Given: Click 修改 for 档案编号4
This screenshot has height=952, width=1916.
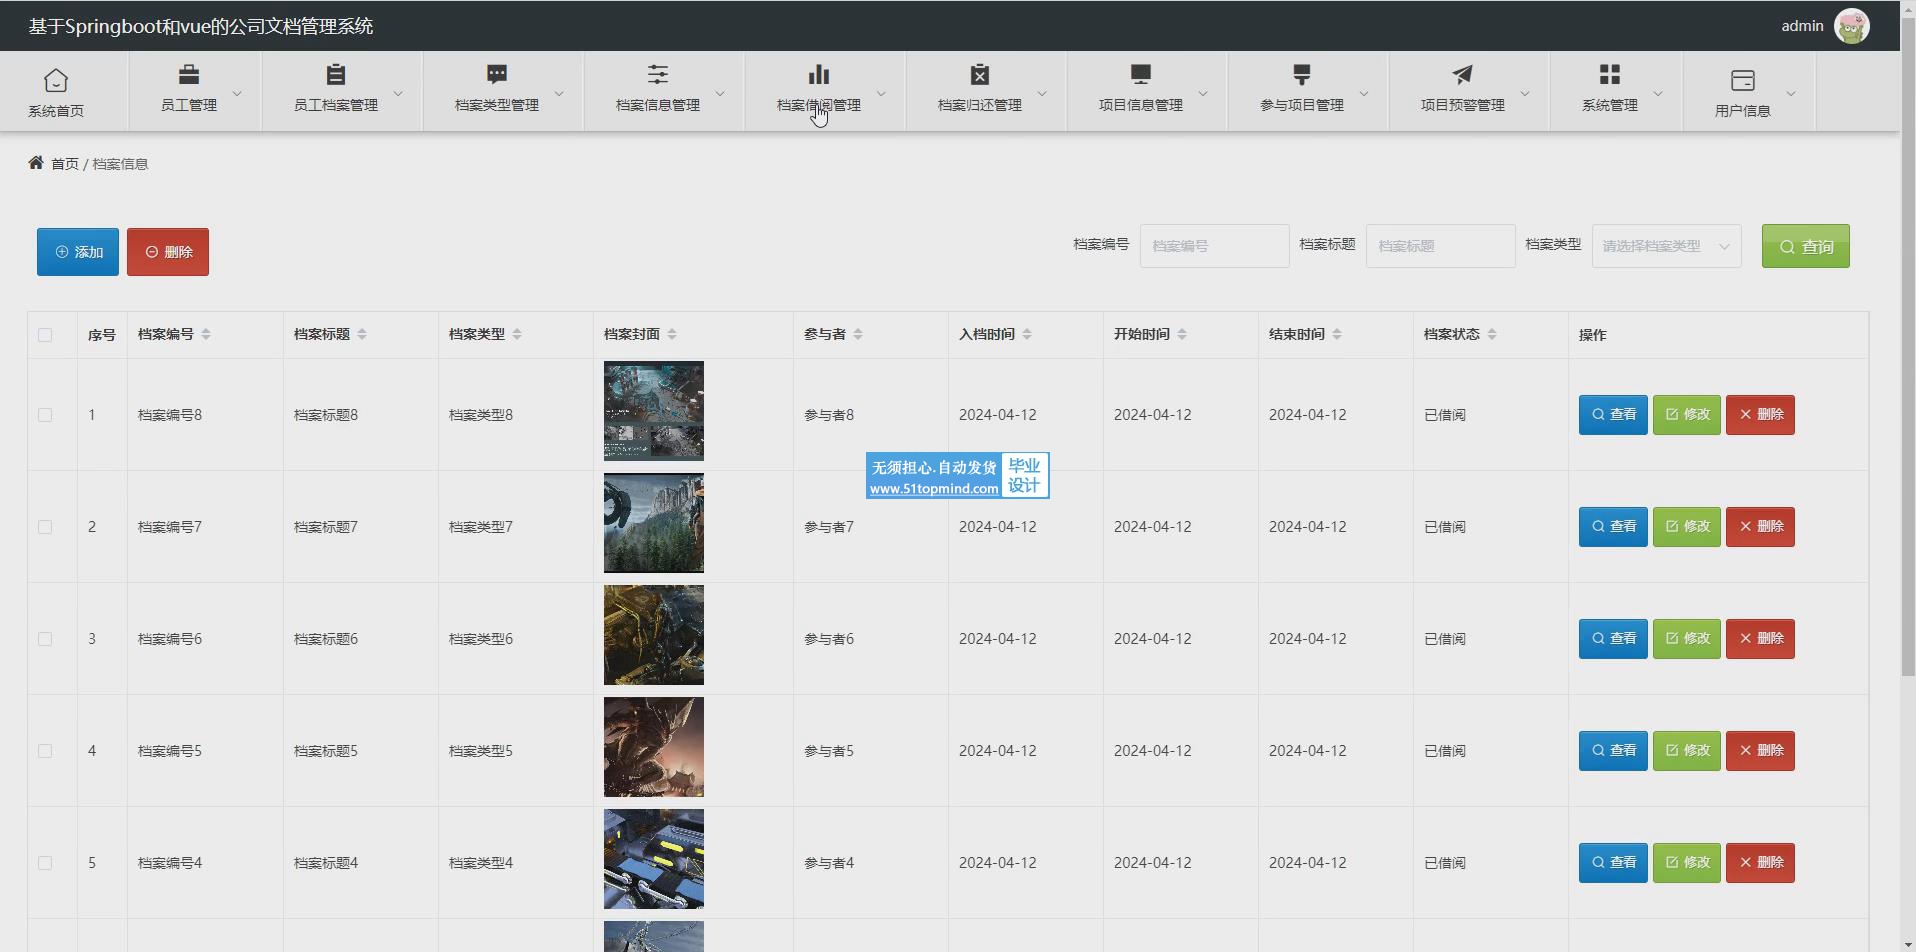Looking at the screenshot, I should [x=1687, y=863].
